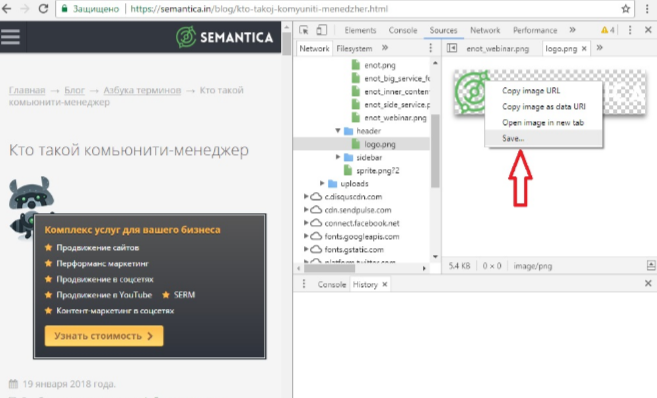This screenshot has height=398, width=657.
Task: Close the logo.png editor tab
Action: pos(584,49)
